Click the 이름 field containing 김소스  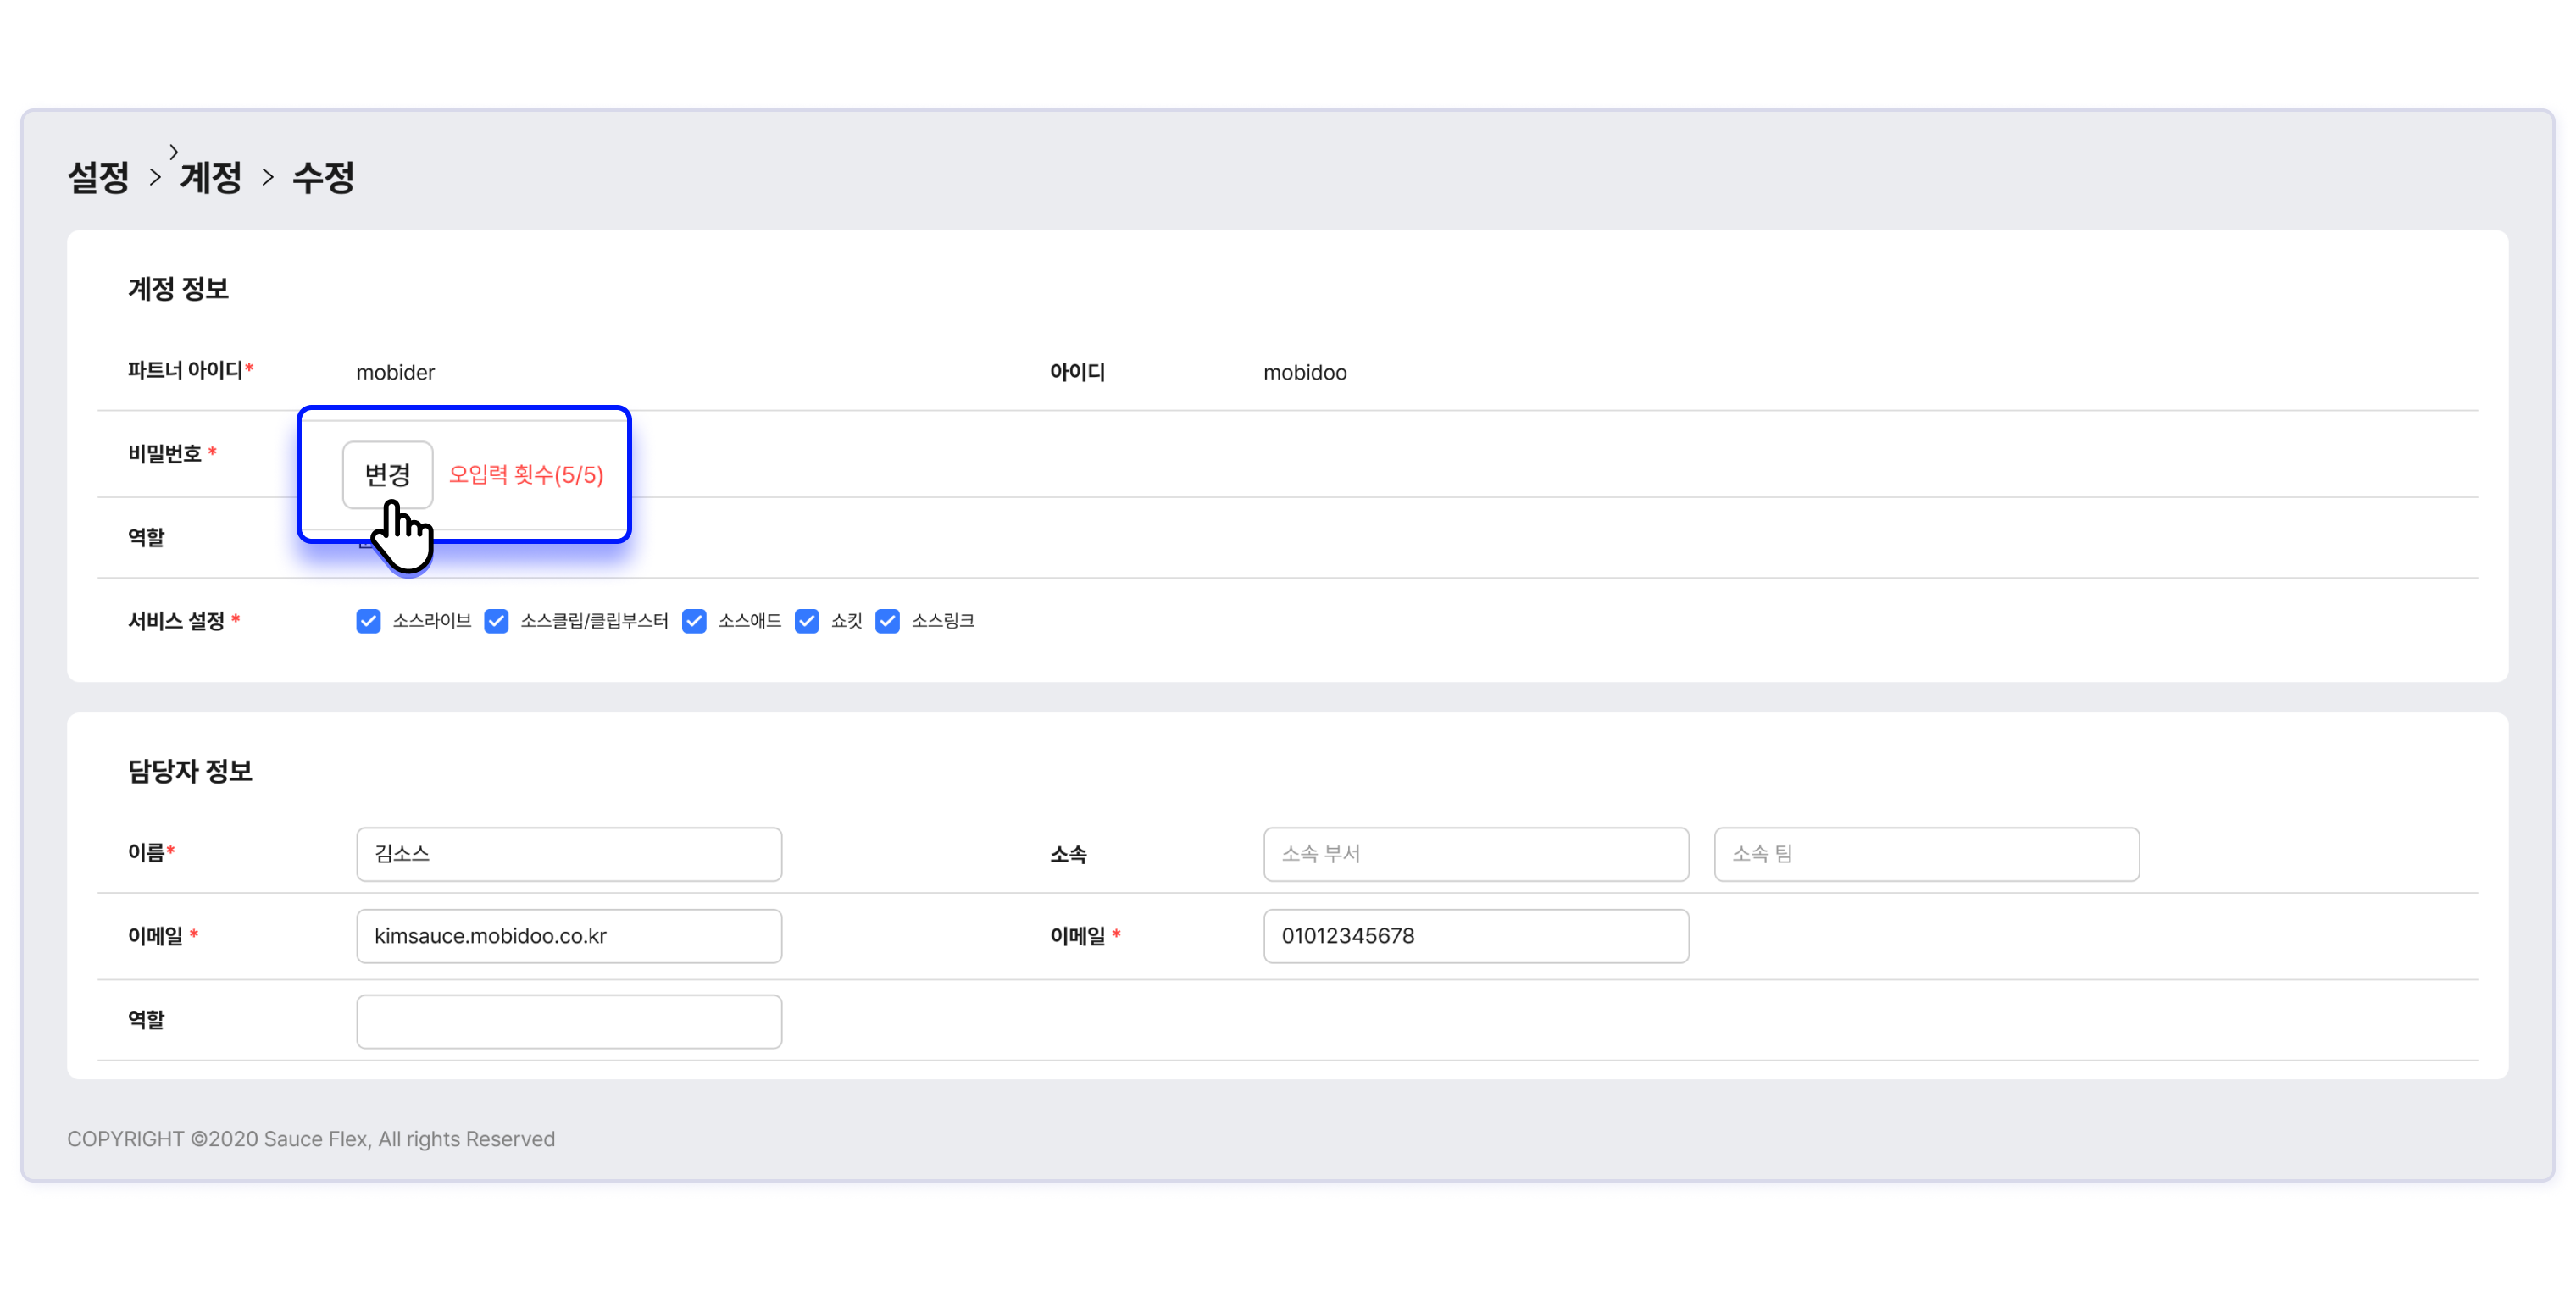[x=568, y=853]
